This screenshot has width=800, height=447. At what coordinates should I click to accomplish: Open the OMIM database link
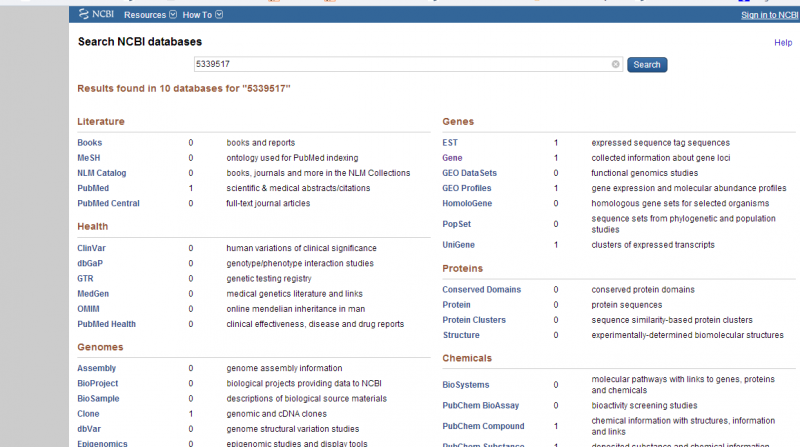click(88, 309)
